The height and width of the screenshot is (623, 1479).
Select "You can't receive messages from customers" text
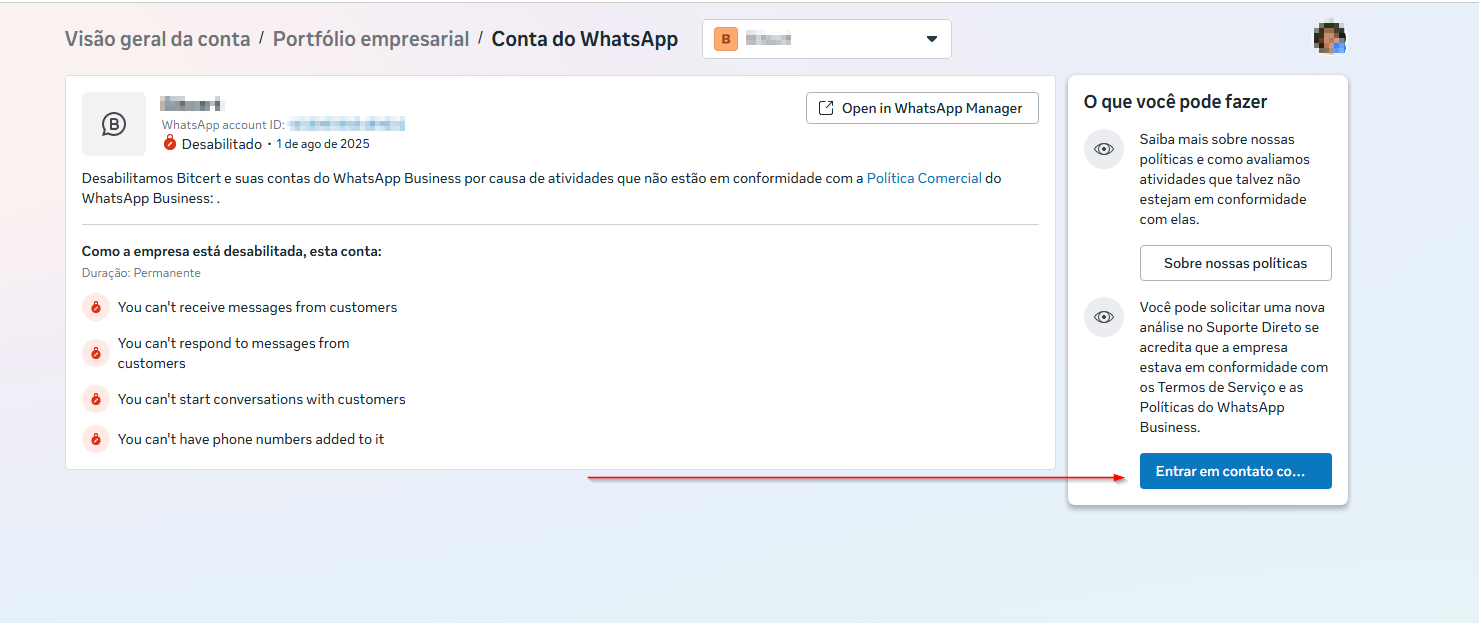coord(257,307)
